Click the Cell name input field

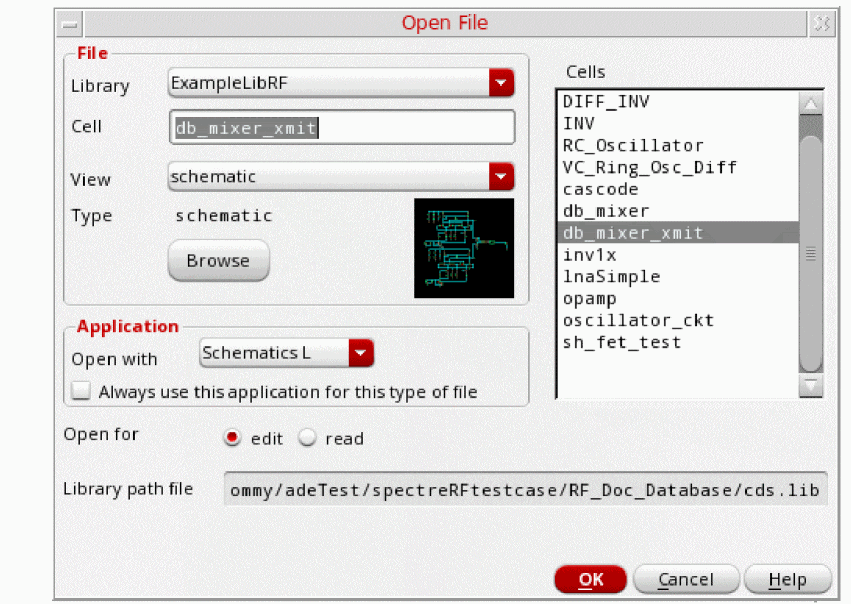pyautogui.click(x=342, y=127)
